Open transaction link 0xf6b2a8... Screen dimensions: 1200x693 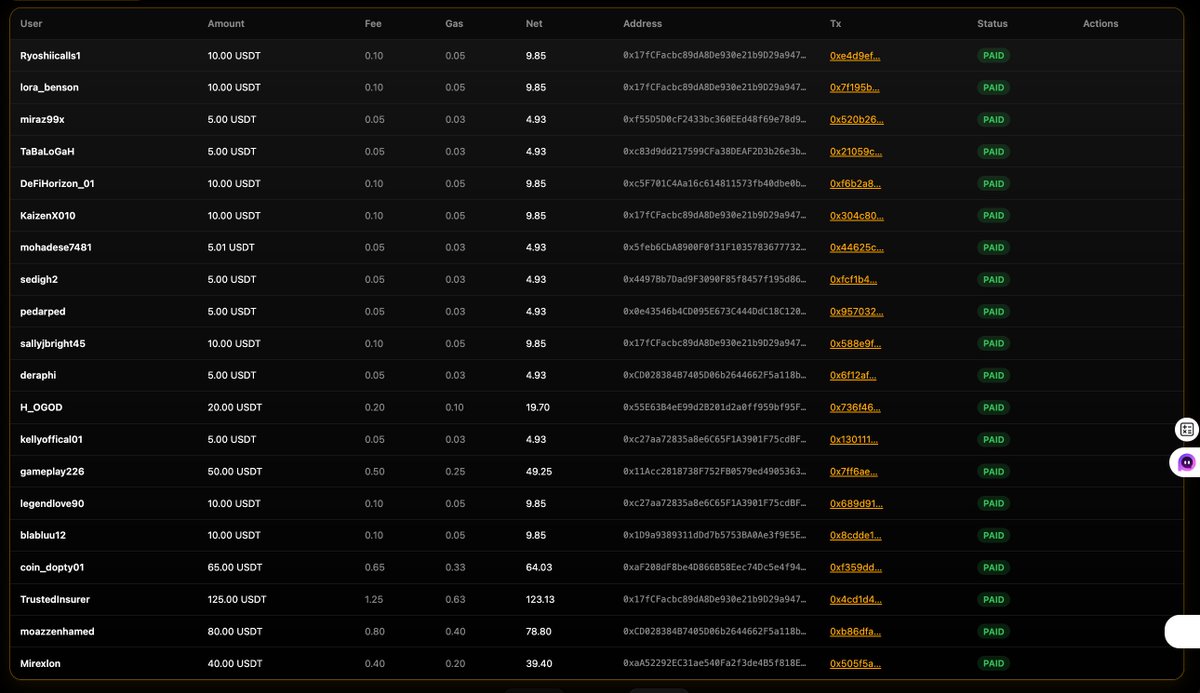pyautogui.click(x=855, y=184)
